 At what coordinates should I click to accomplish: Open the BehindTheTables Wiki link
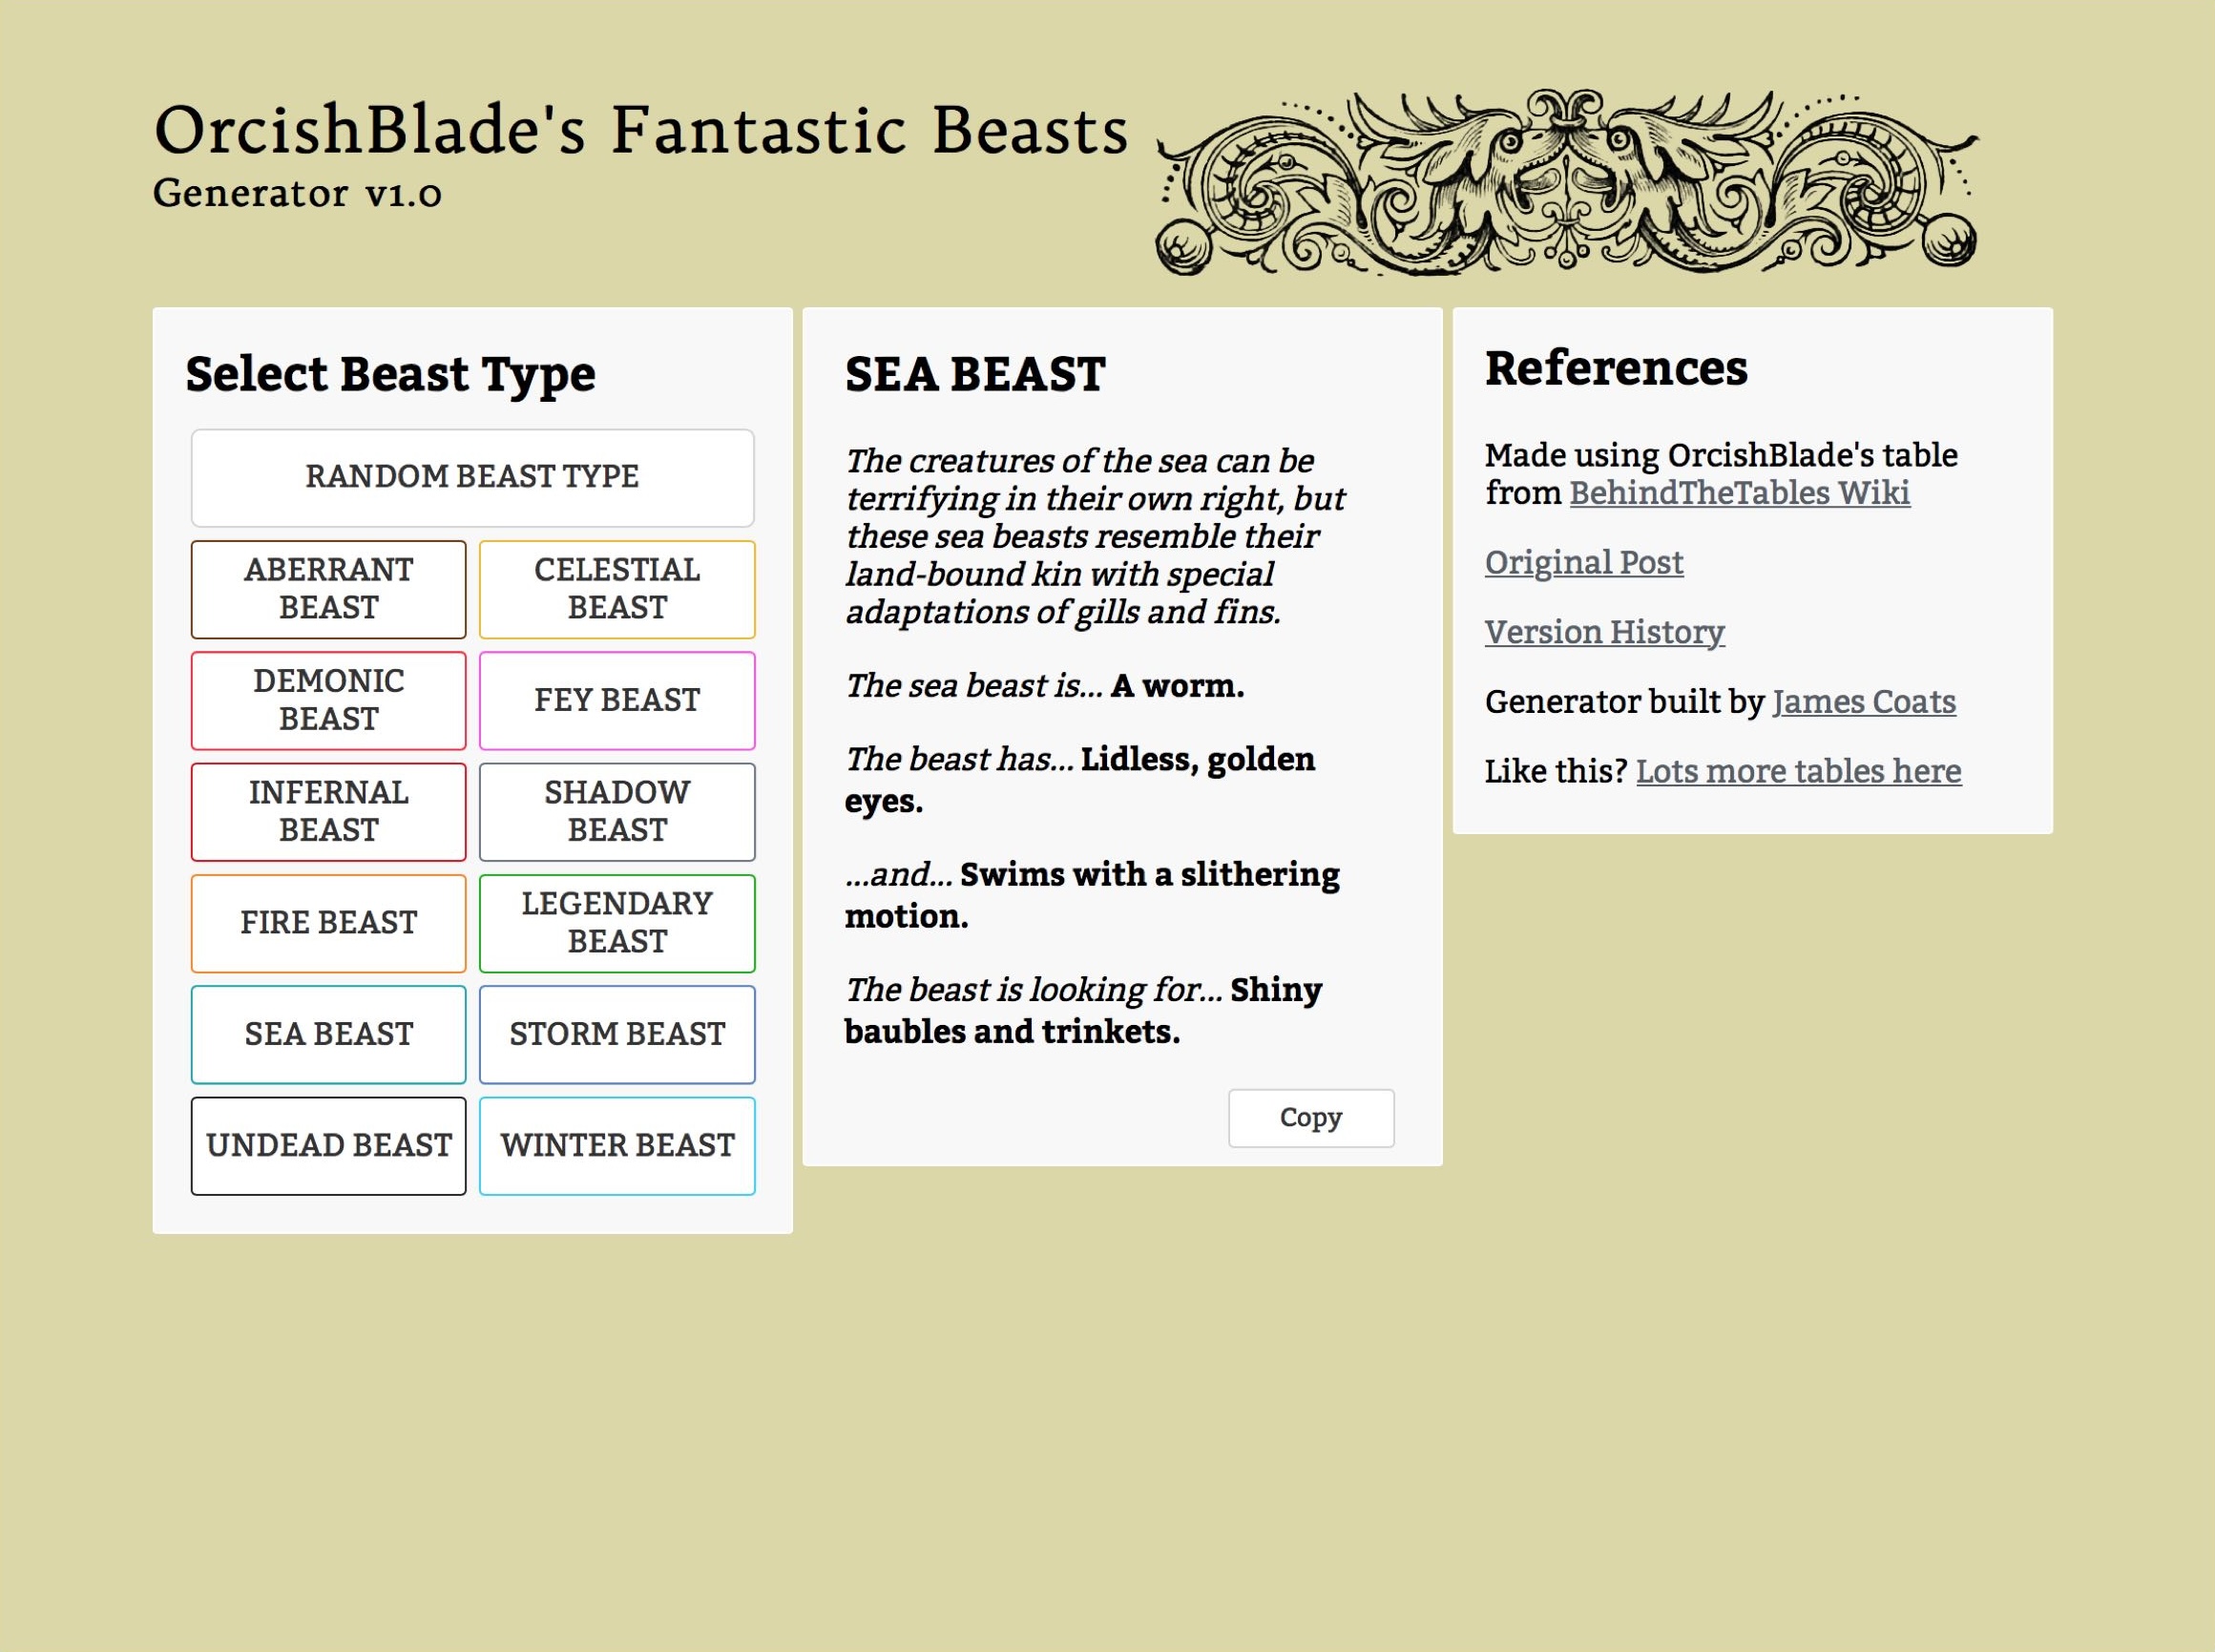coord(1739,493)
